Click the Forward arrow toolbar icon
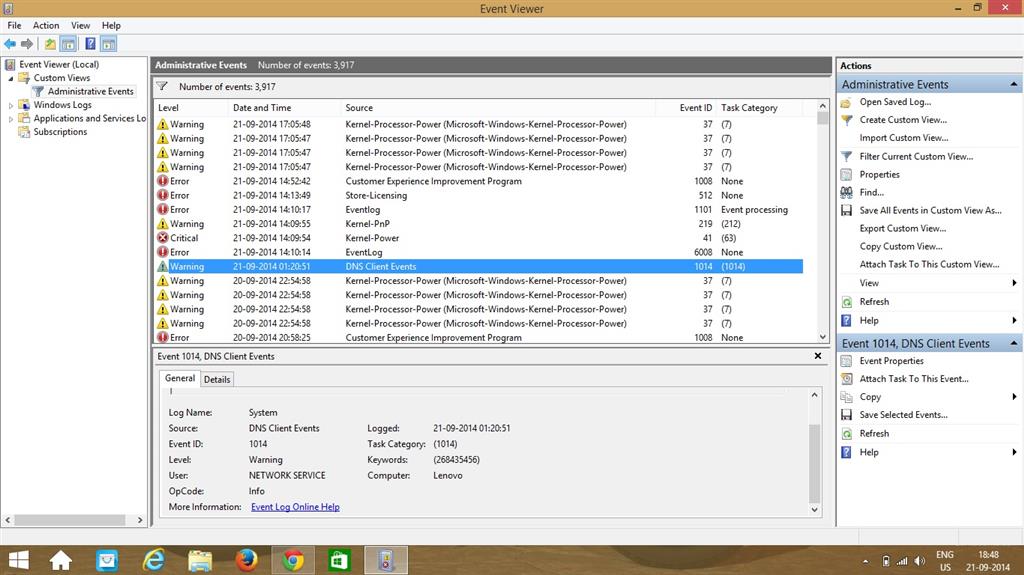This screenshot has height=575, width=1024. (x=27, y=44)
